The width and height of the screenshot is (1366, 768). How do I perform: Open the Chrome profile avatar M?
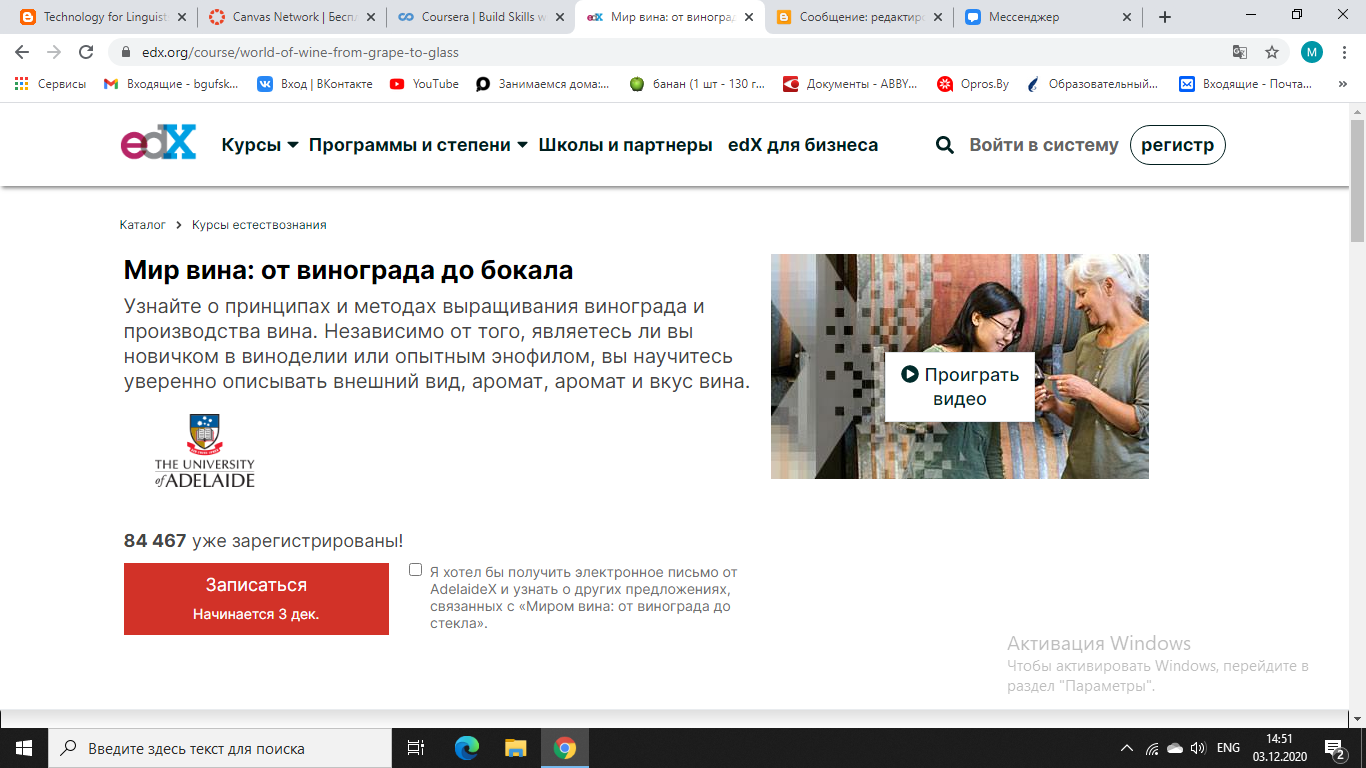(1311, 52)
